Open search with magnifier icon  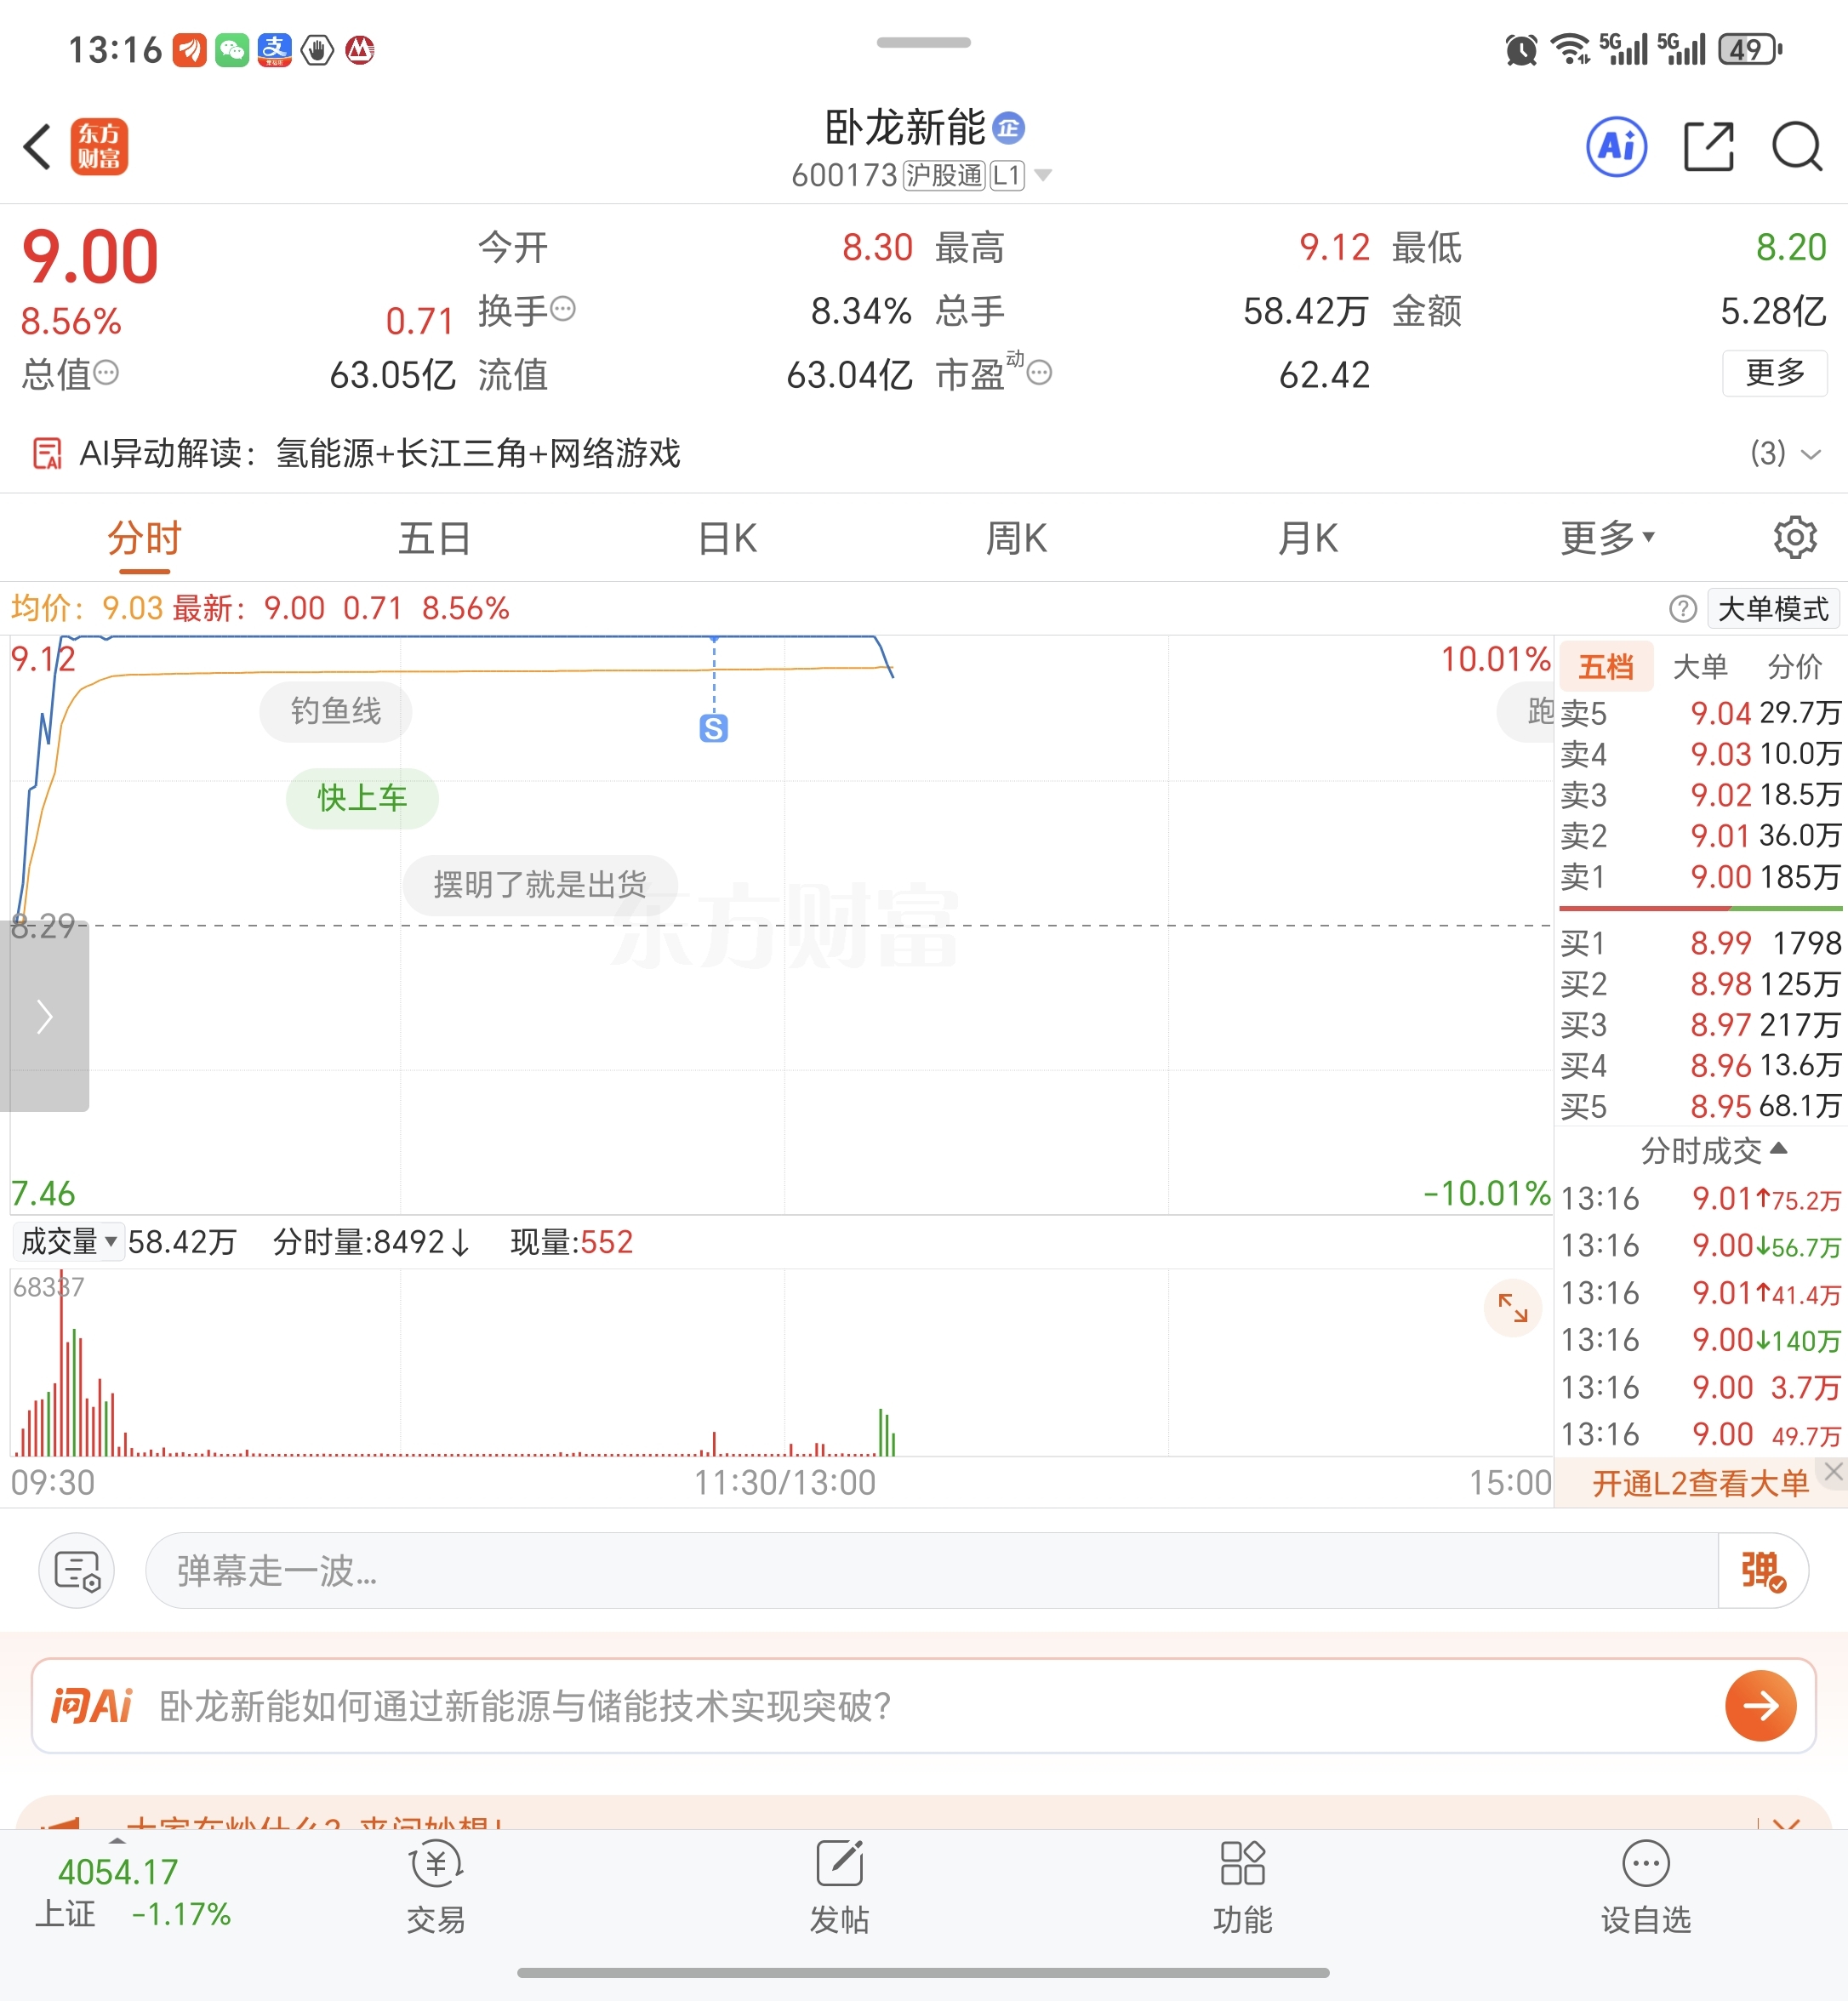coord(1797,147)
